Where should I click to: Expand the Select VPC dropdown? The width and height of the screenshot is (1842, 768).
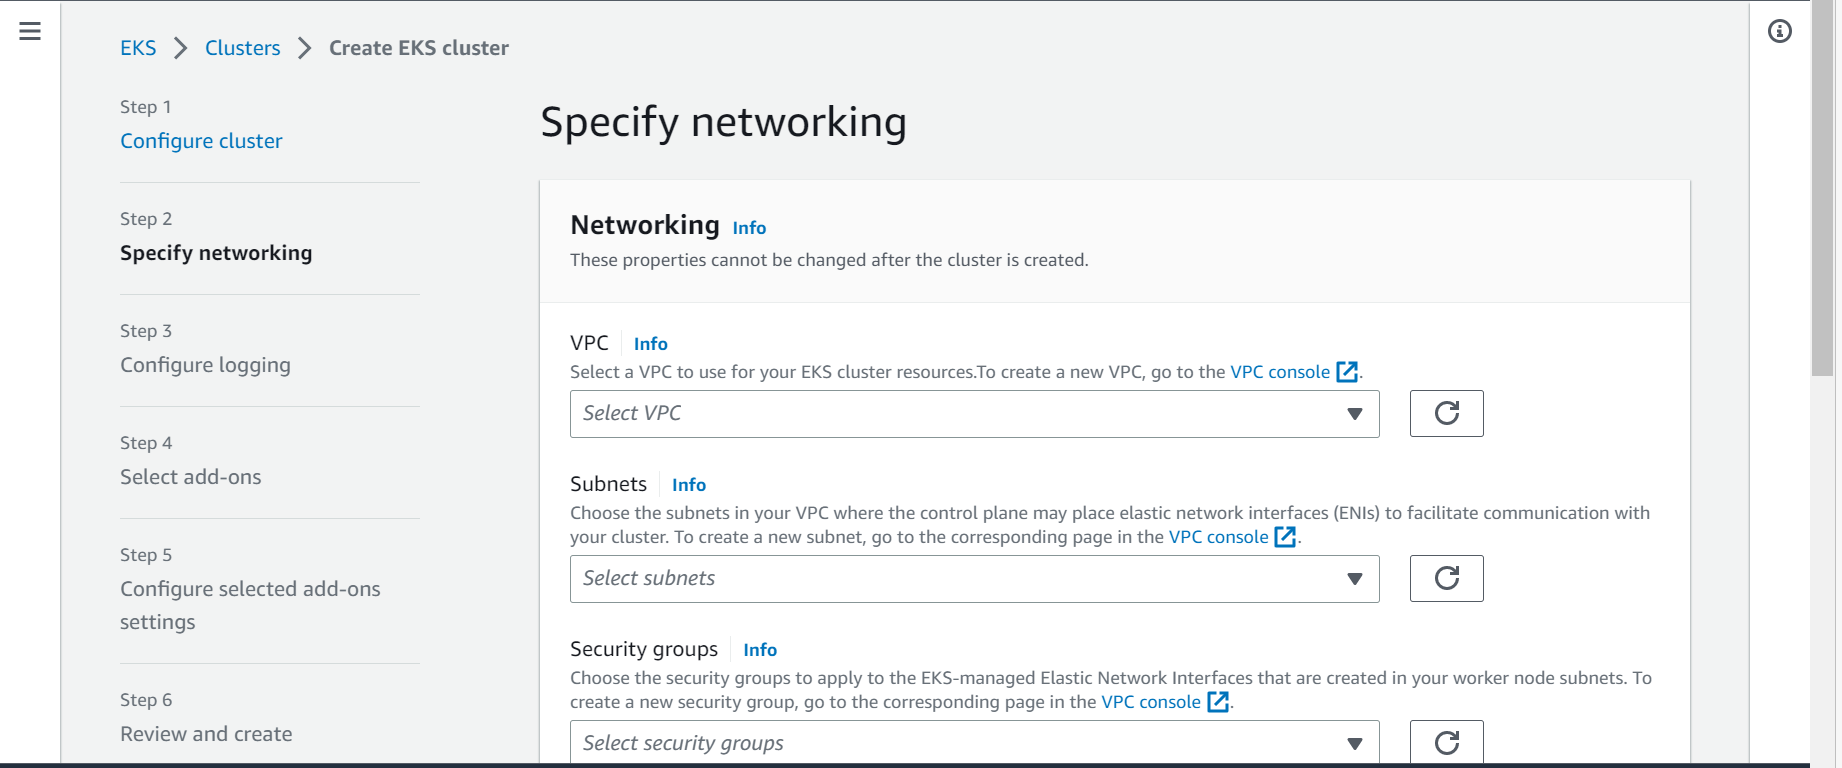974,413
